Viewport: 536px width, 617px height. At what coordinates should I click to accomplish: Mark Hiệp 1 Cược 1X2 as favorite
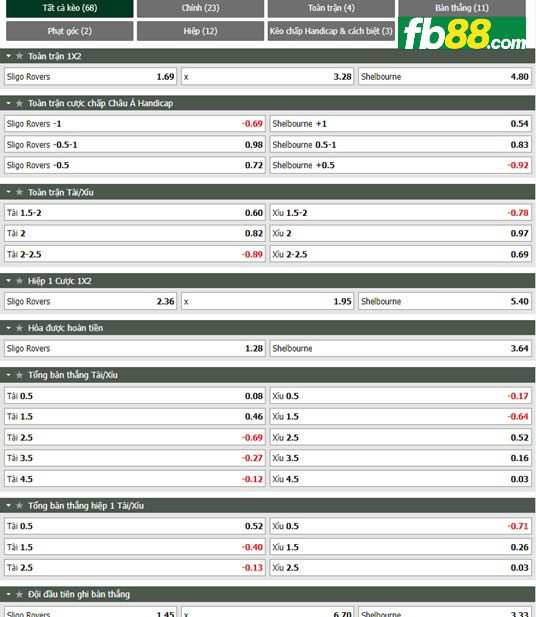coord(19,281)
